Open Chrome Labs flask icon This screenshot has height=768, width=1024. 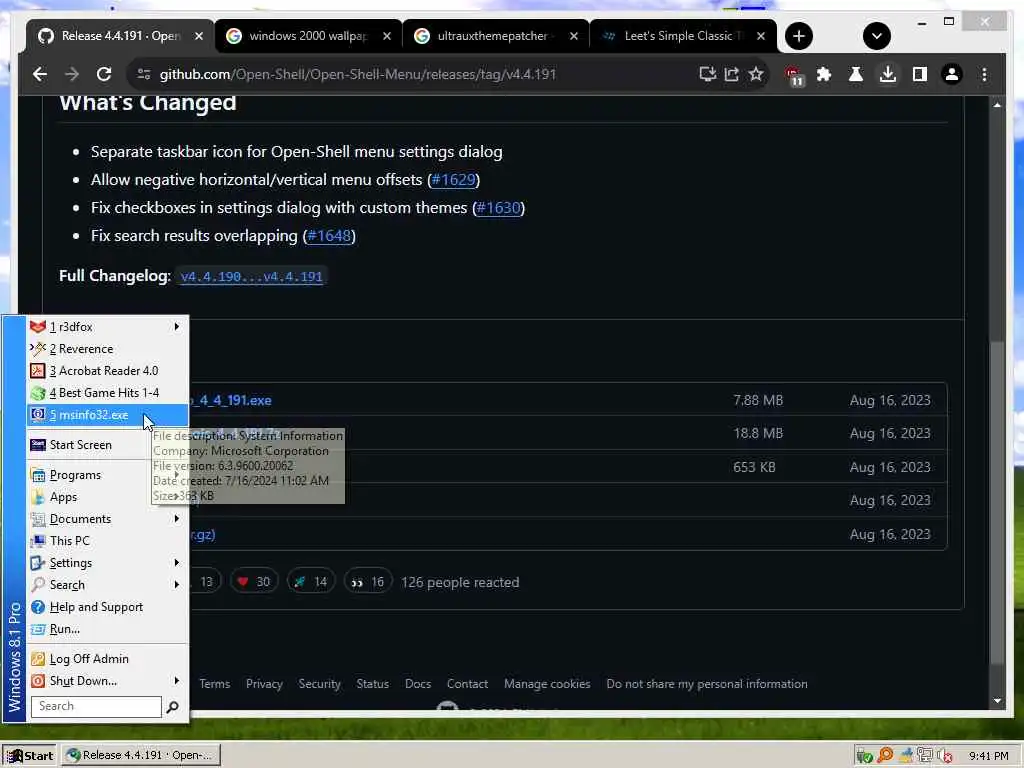point(856,74)
